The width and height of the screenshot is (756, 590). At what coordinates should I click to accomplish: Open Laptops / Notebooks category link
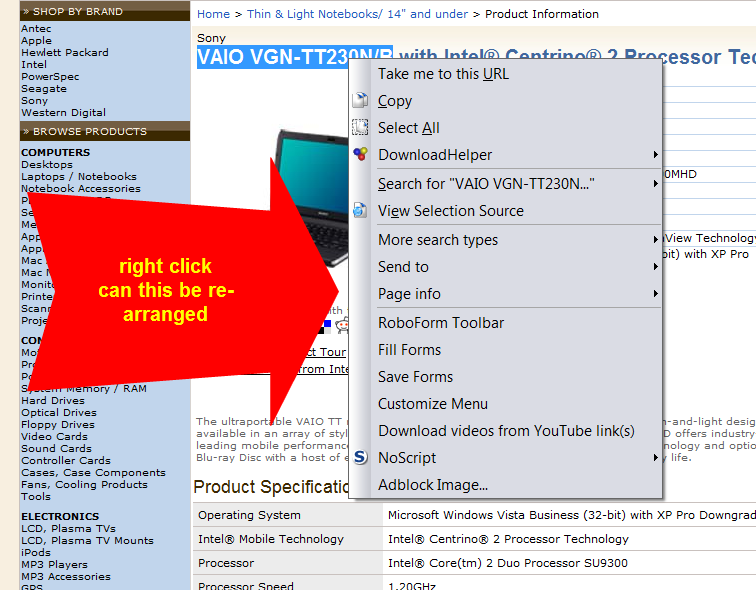click(x=79, y=176)
